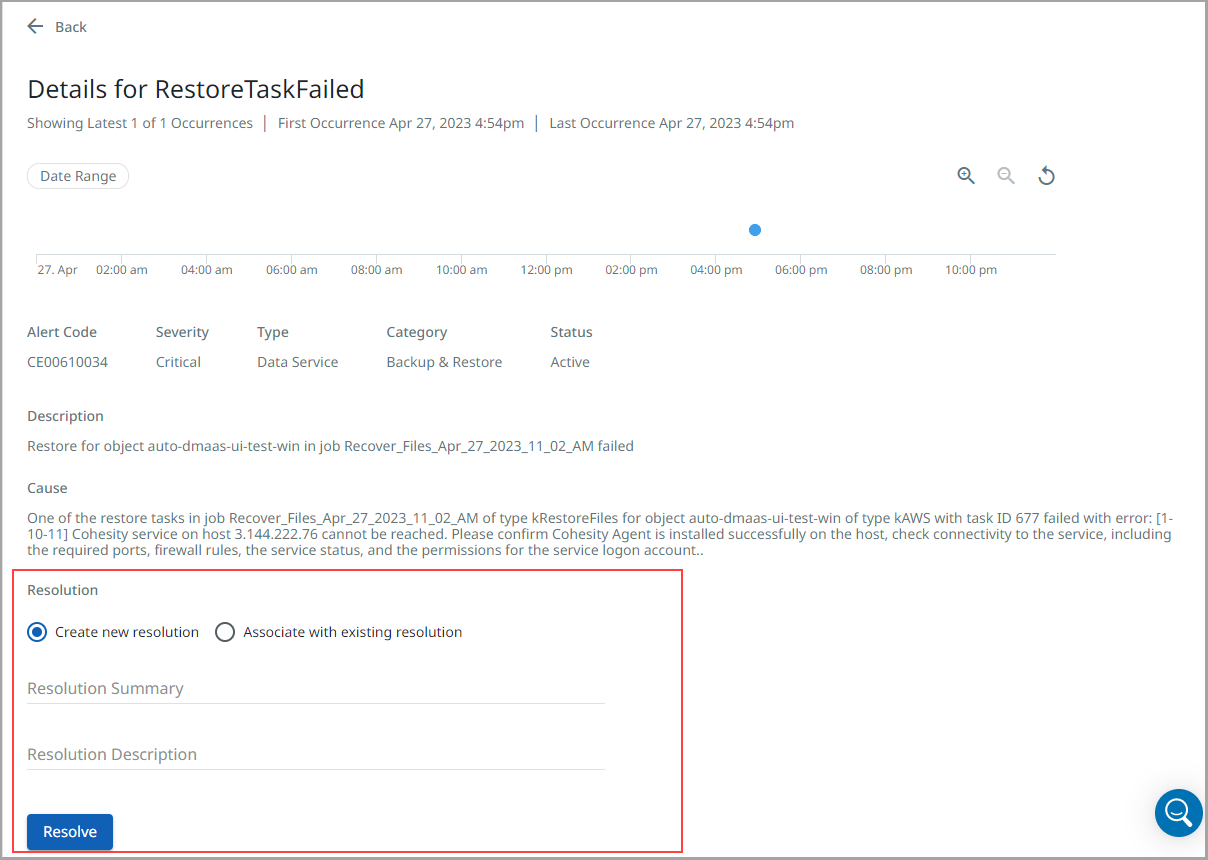Reset the timeline zoom level
The width and height of the screenshot is (1208, 860).
pyautogui.click(x=1046, y=176)
